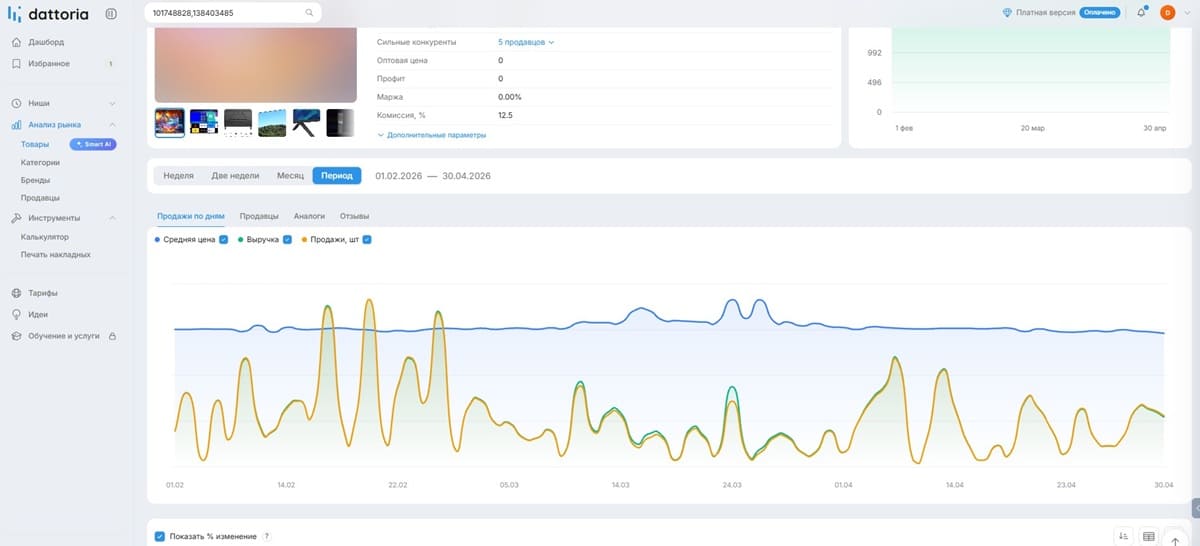
Task: Expand Дополнительные параметры
Action: tap(431, 135)
